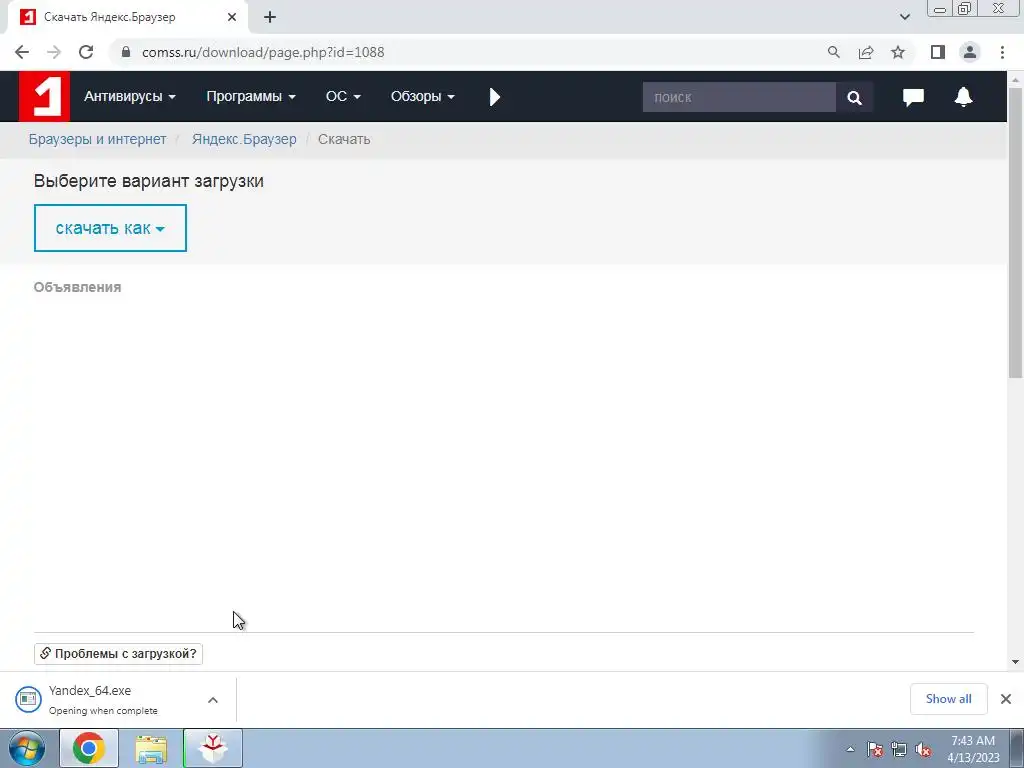Click the network tray icon
The image size is (1024, 768).
[x=899, y=749]
